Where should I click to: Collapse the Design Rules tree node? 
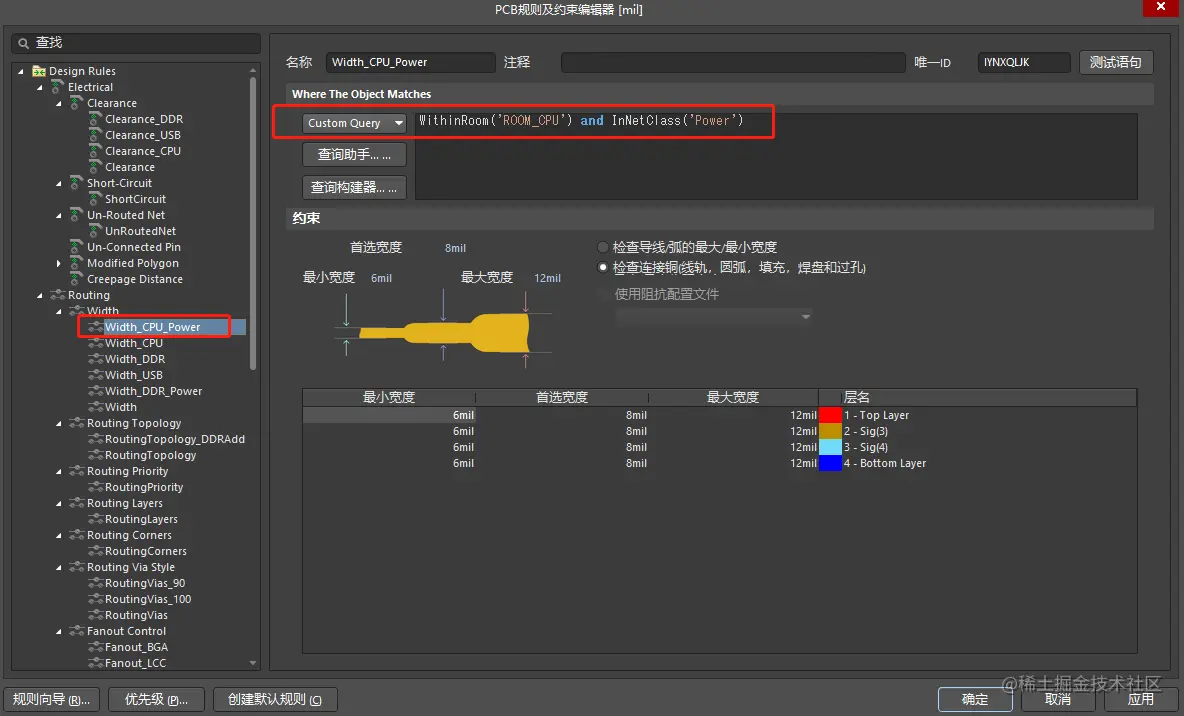(21, 71)
